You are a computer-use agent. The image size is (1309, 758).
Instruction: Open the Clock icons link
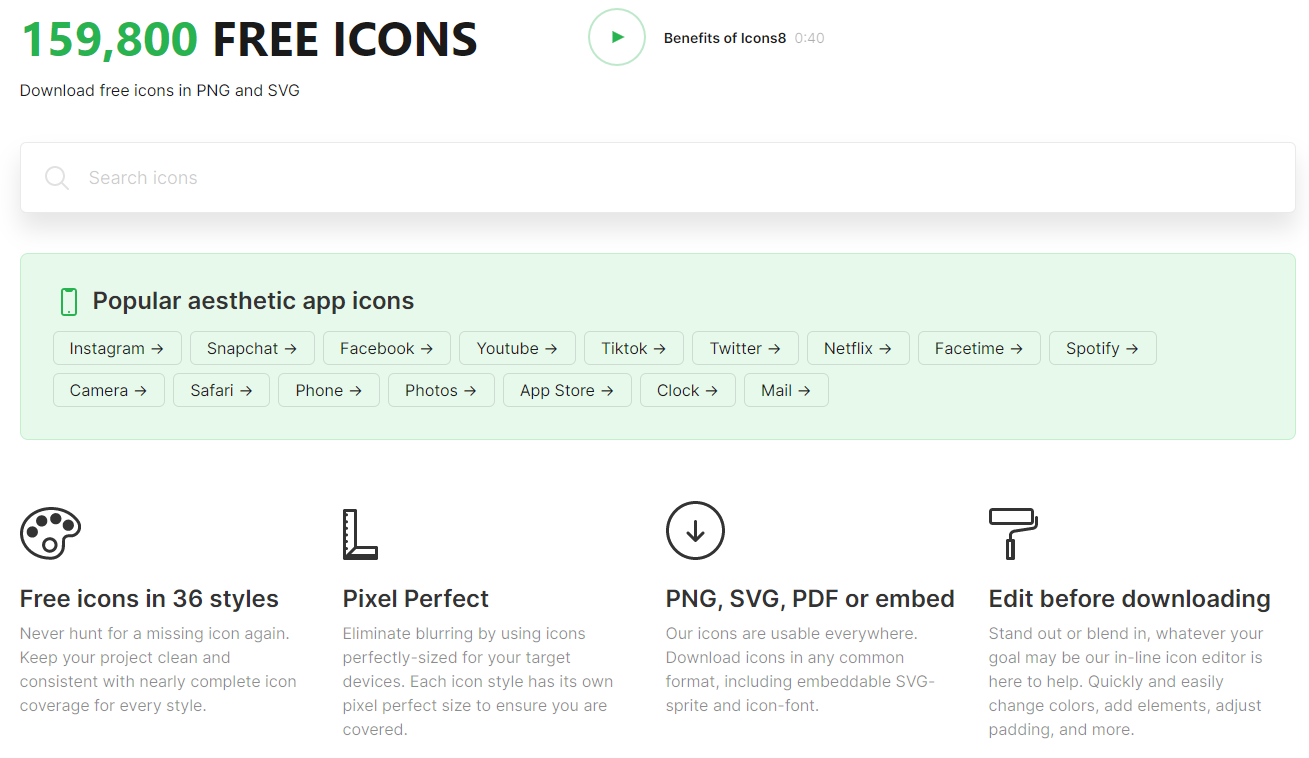point(688,390)
